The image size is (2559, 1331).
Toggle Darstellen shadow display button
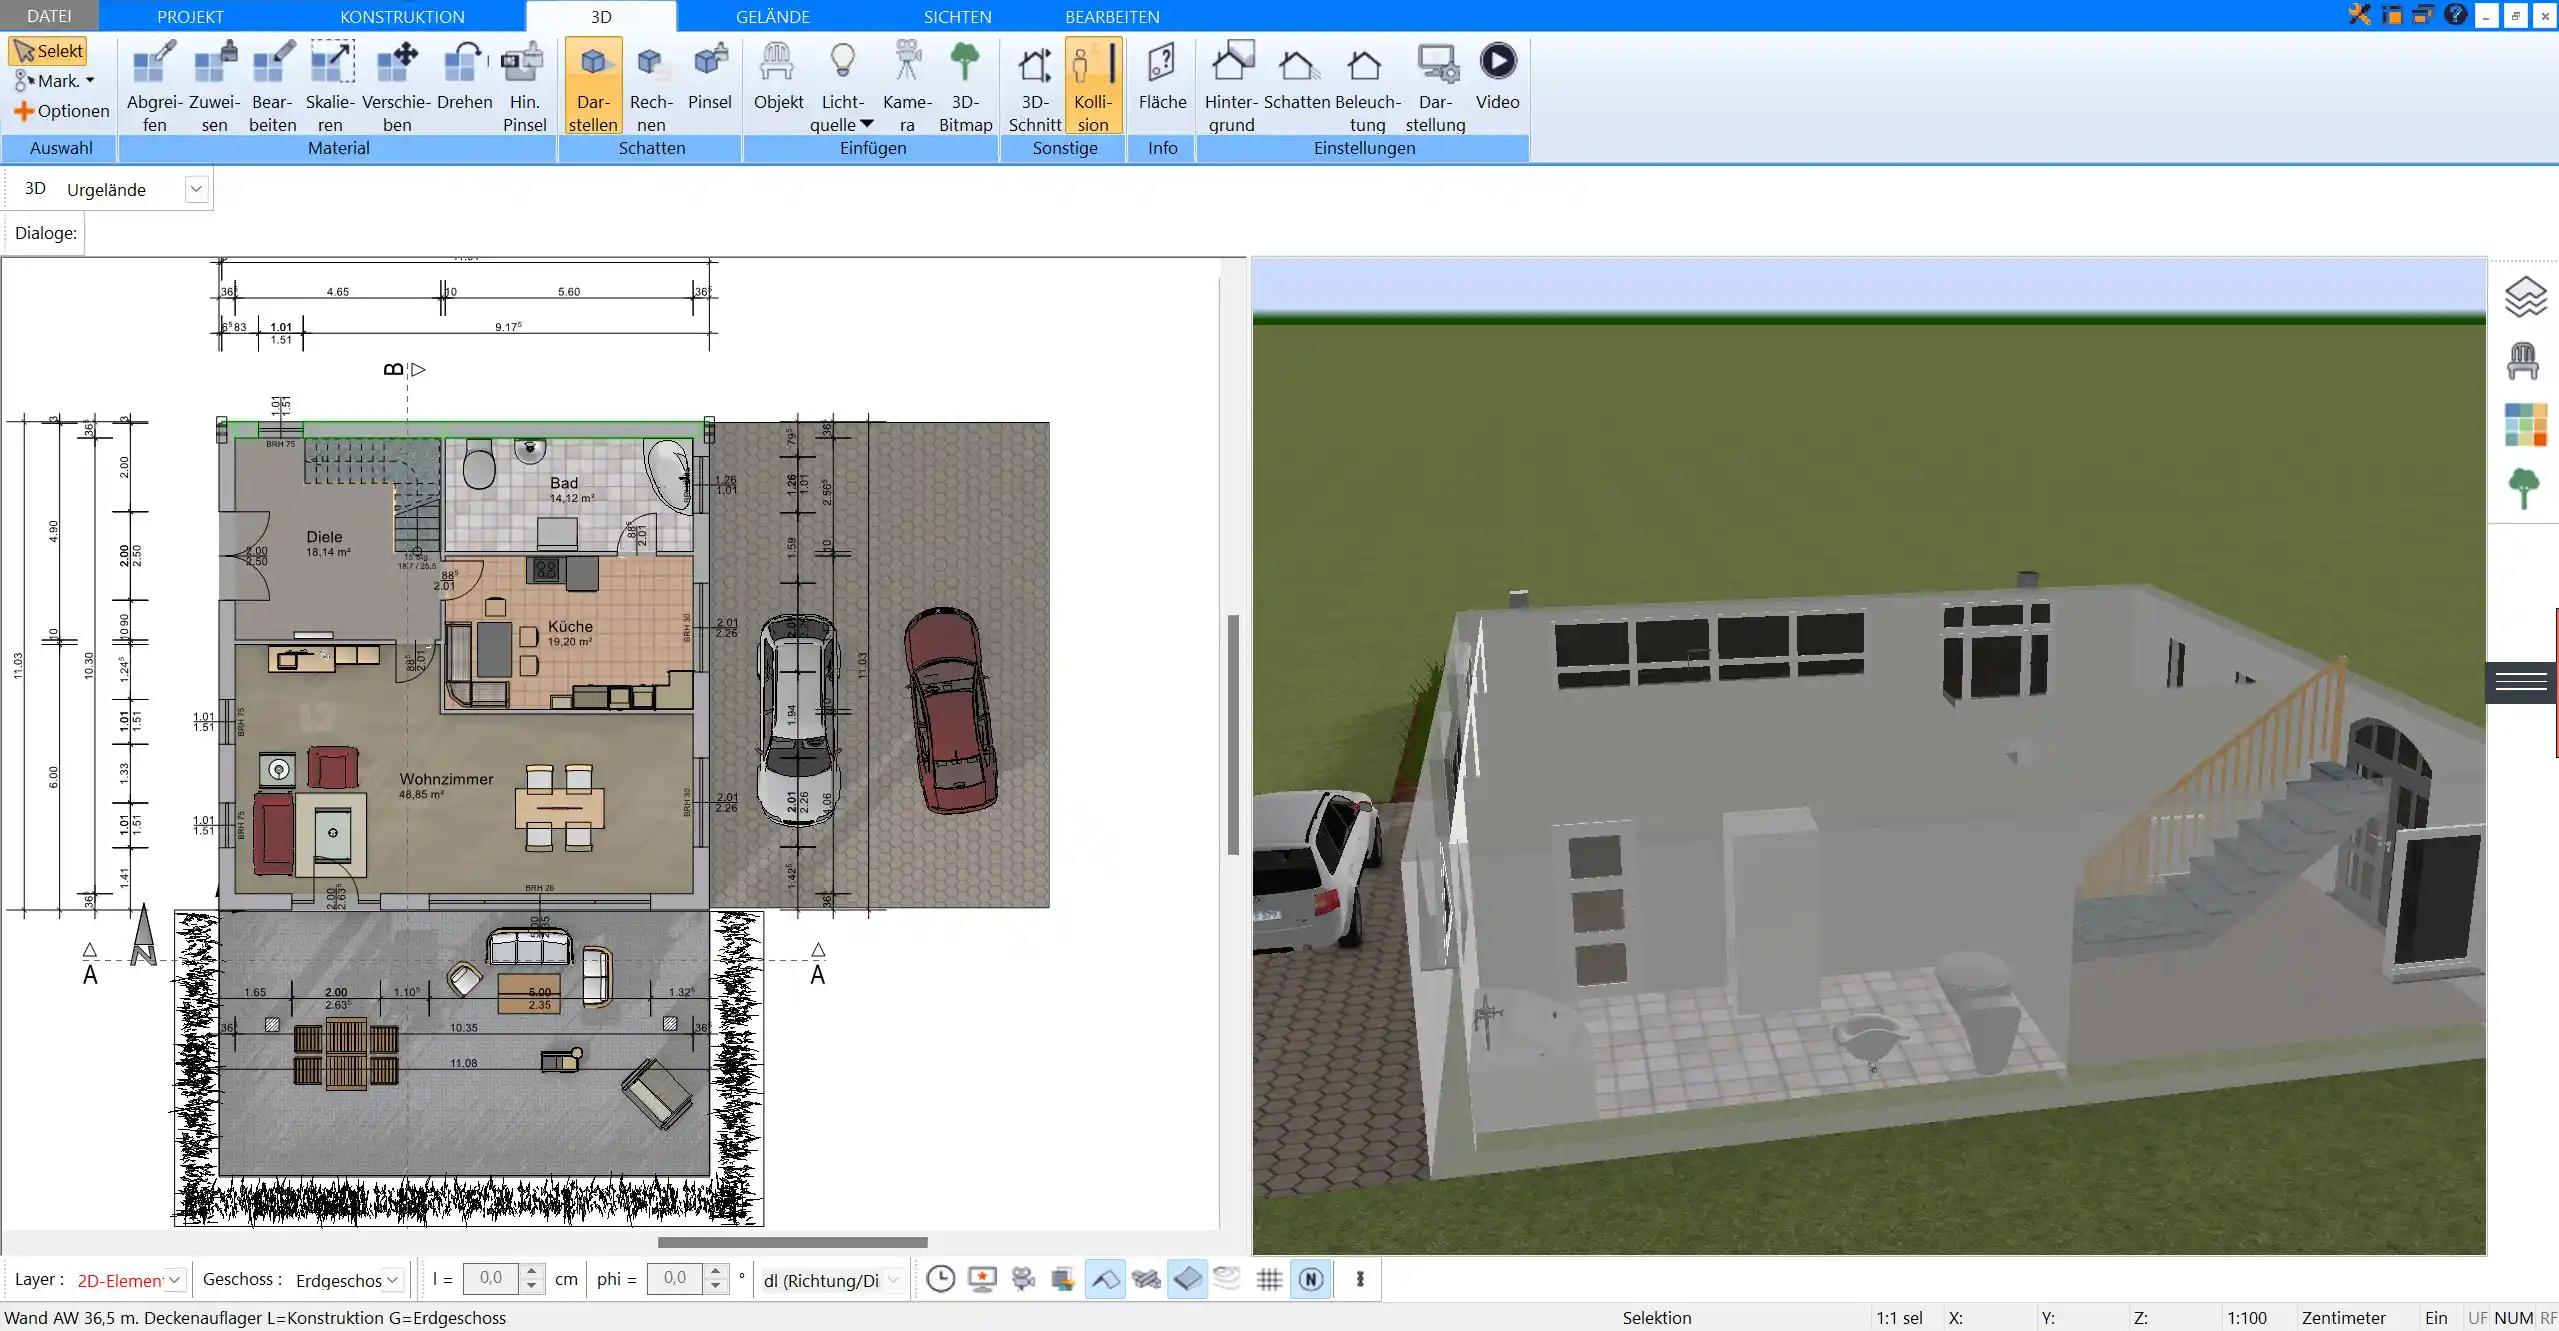point(593,86)
